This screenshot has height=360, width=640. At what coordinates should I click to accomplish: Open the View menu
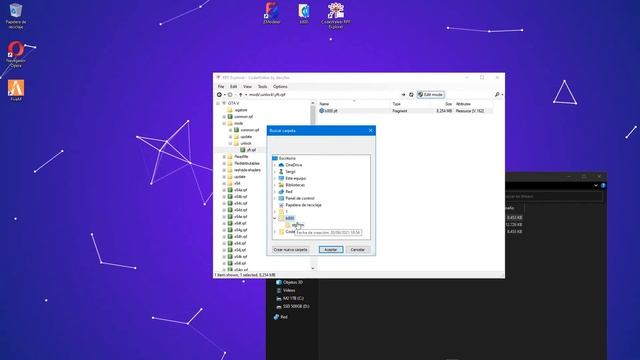coord(247,87)
